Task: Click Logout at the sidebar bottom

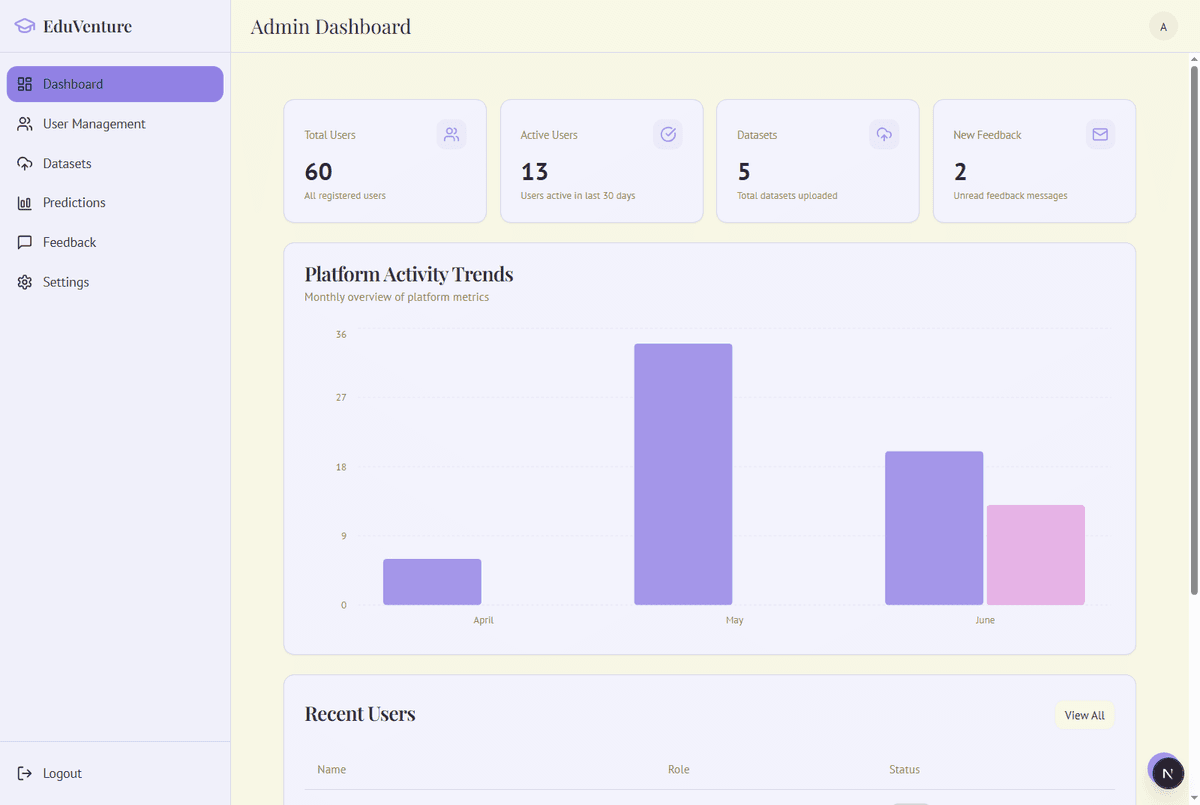Action: coord(115,773)
